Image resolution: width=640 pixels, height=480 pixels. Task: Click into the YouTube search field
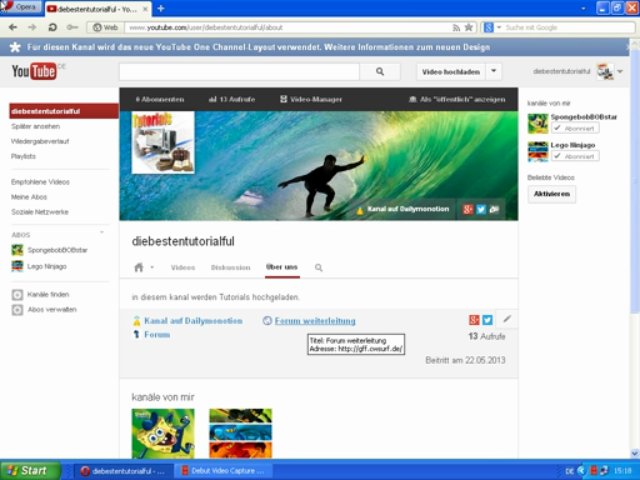pyautogui.click(x=238, y=72)
